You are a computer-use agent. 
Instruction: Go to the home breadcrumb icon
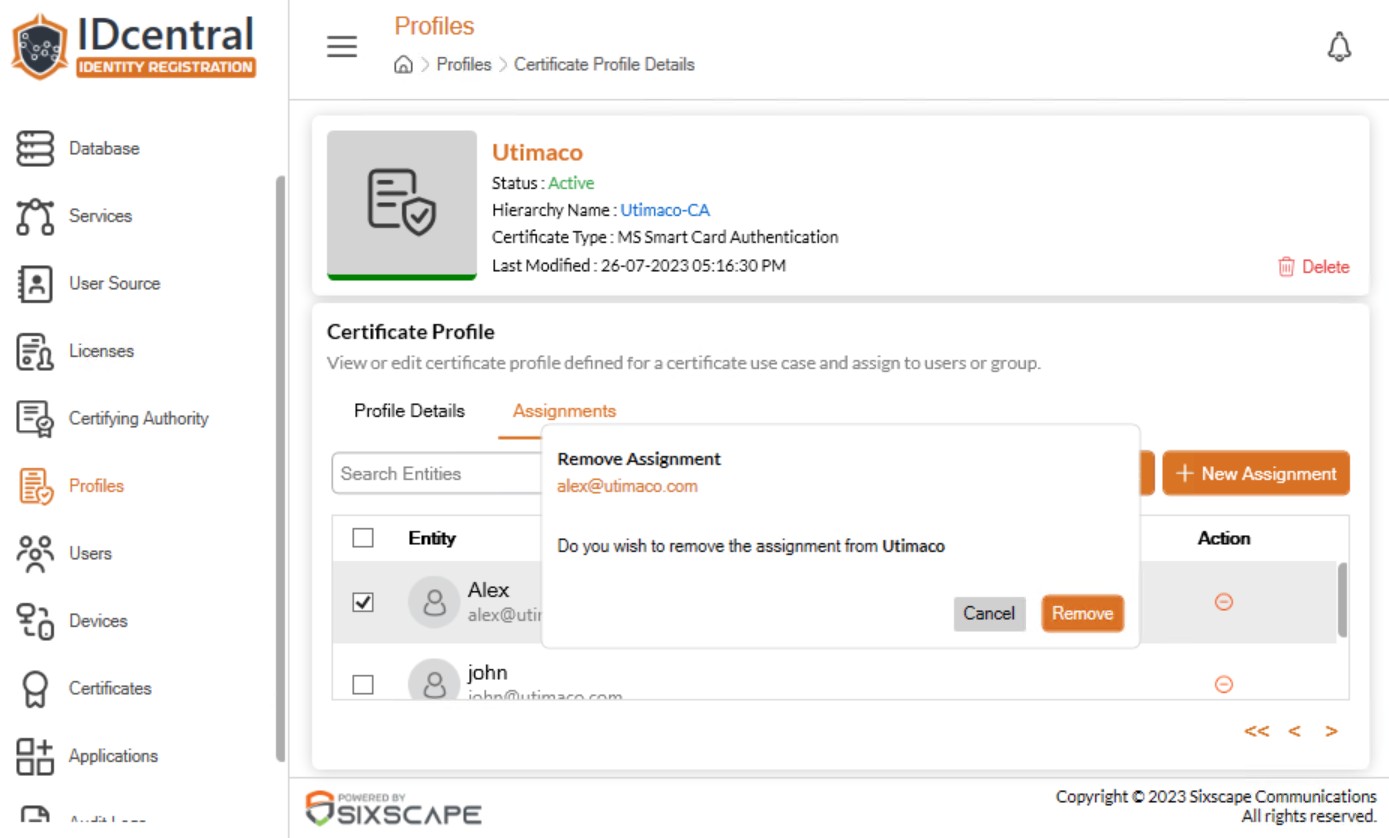[403, 65]
